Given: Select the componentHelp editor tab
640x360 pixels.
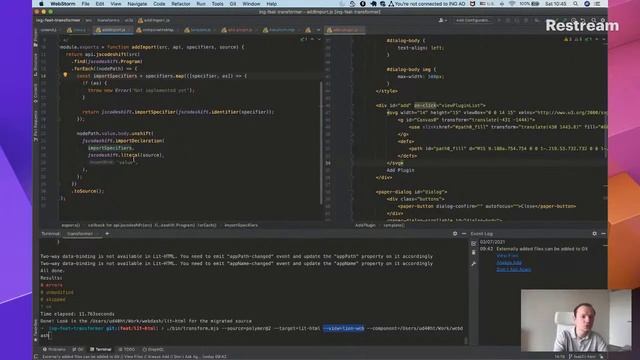Looking at the screenshot, I should pos(158,30).
